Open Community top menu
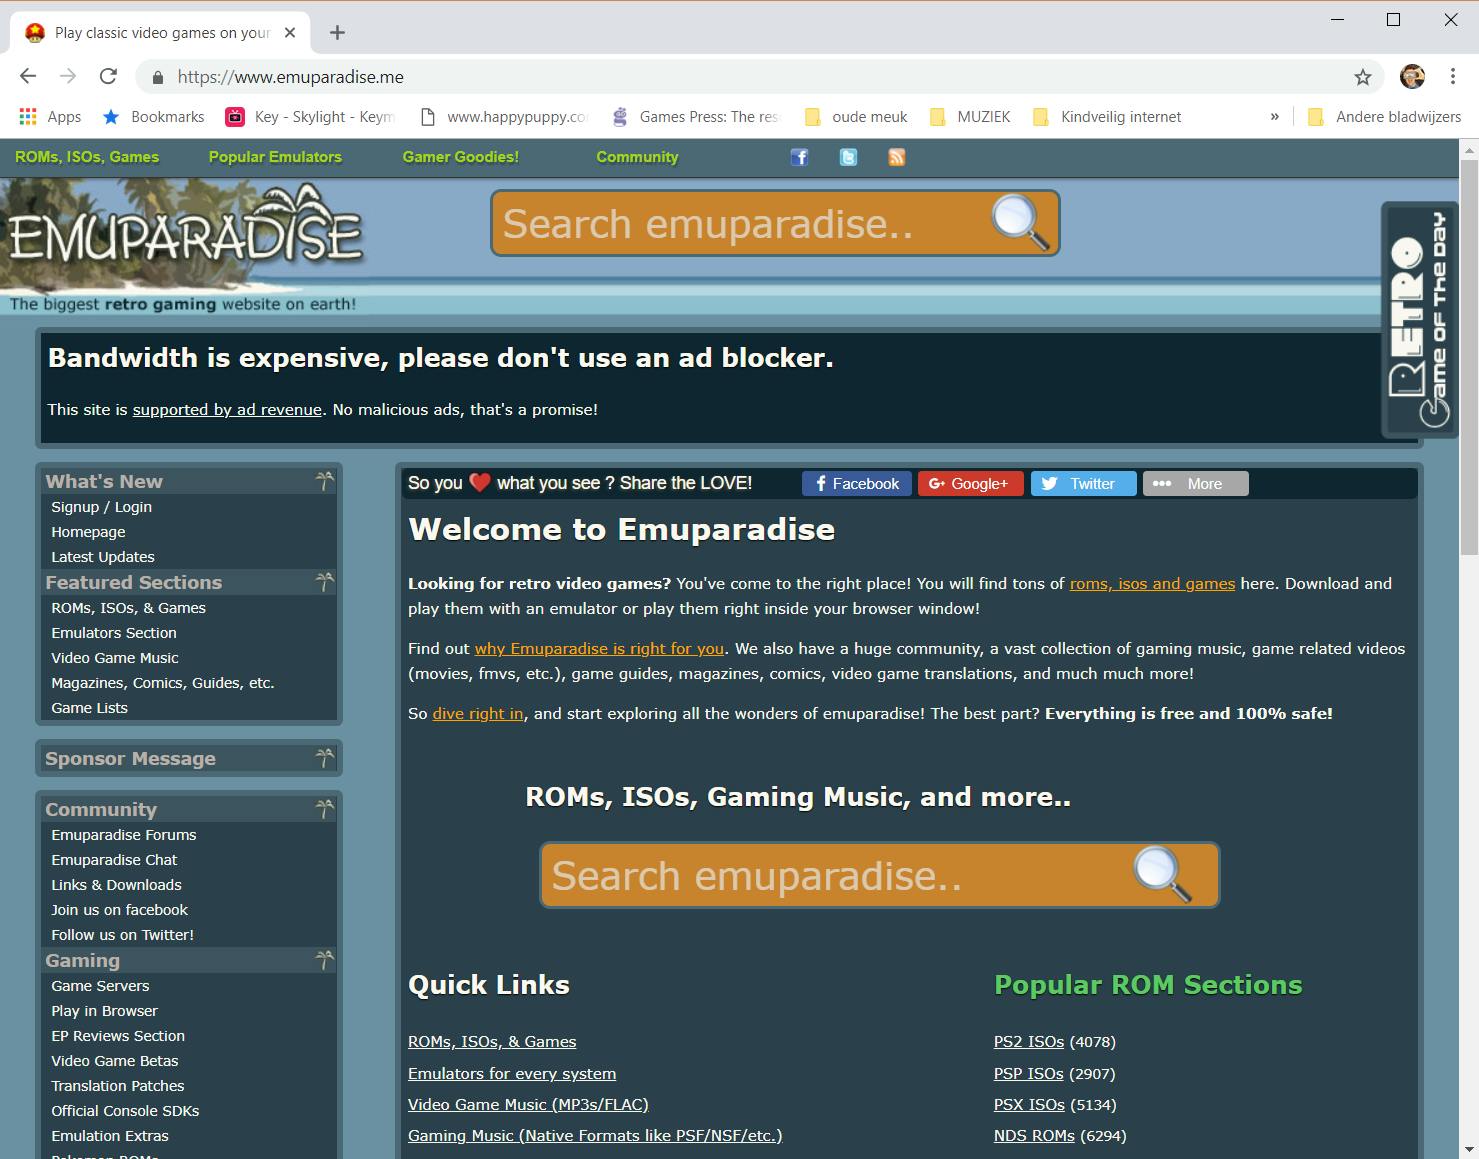 [x=637, y=157]
